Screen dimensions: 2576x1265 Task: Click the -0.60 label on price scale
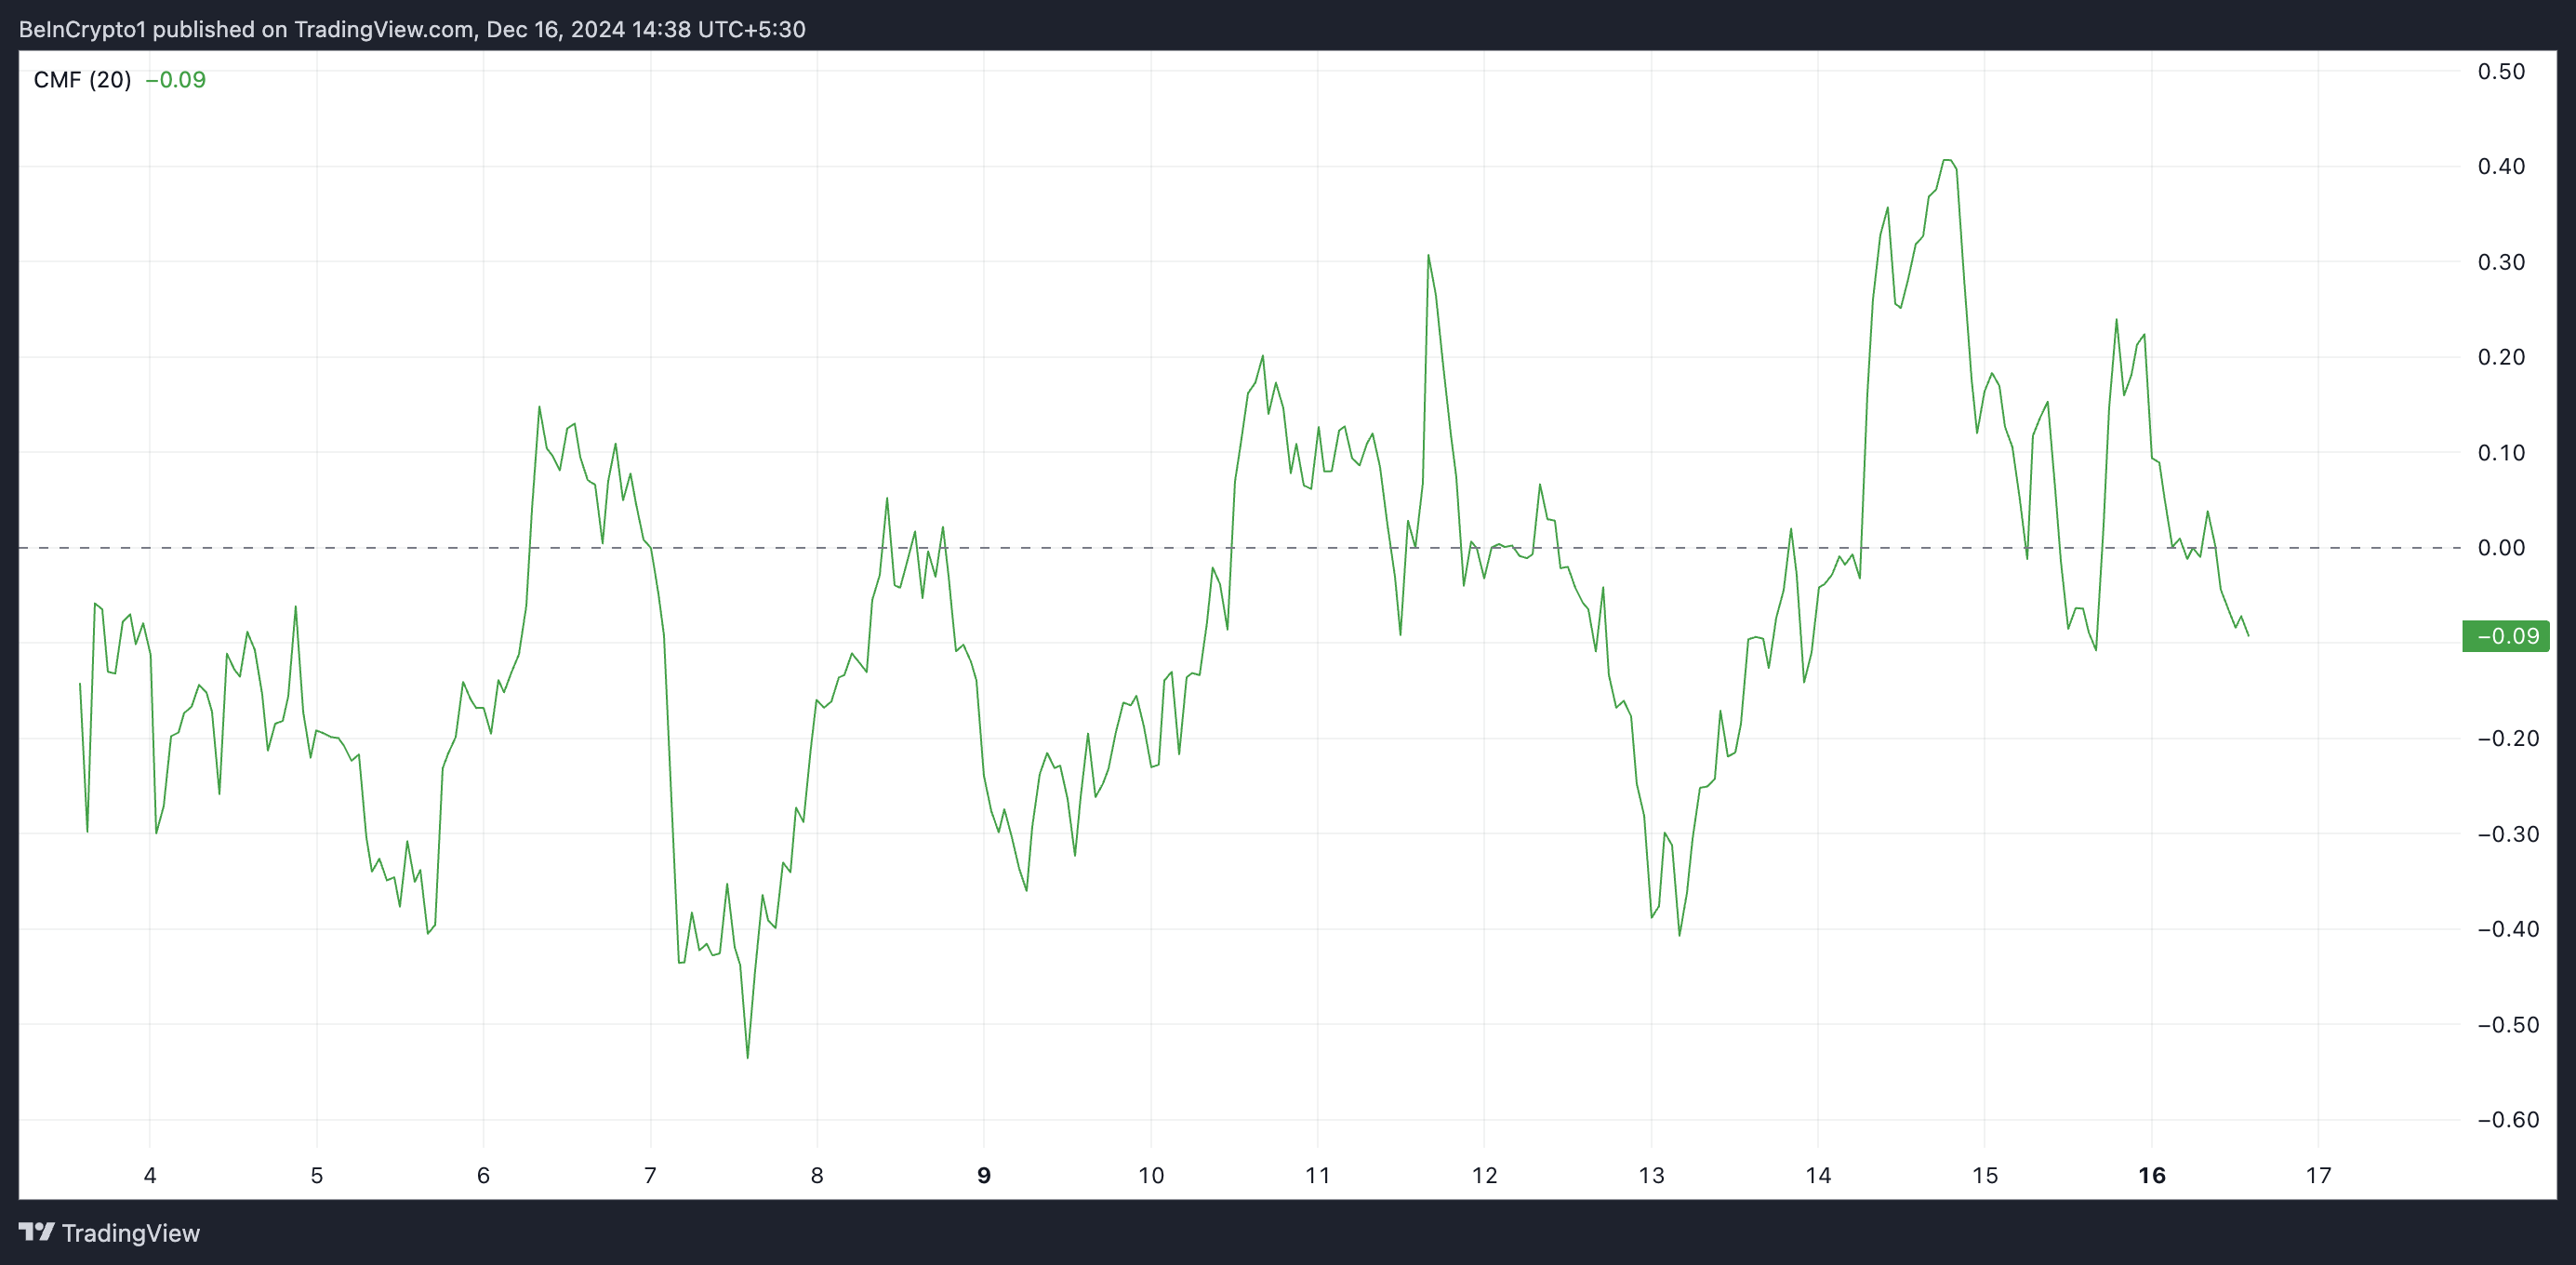point(2507,1120)
